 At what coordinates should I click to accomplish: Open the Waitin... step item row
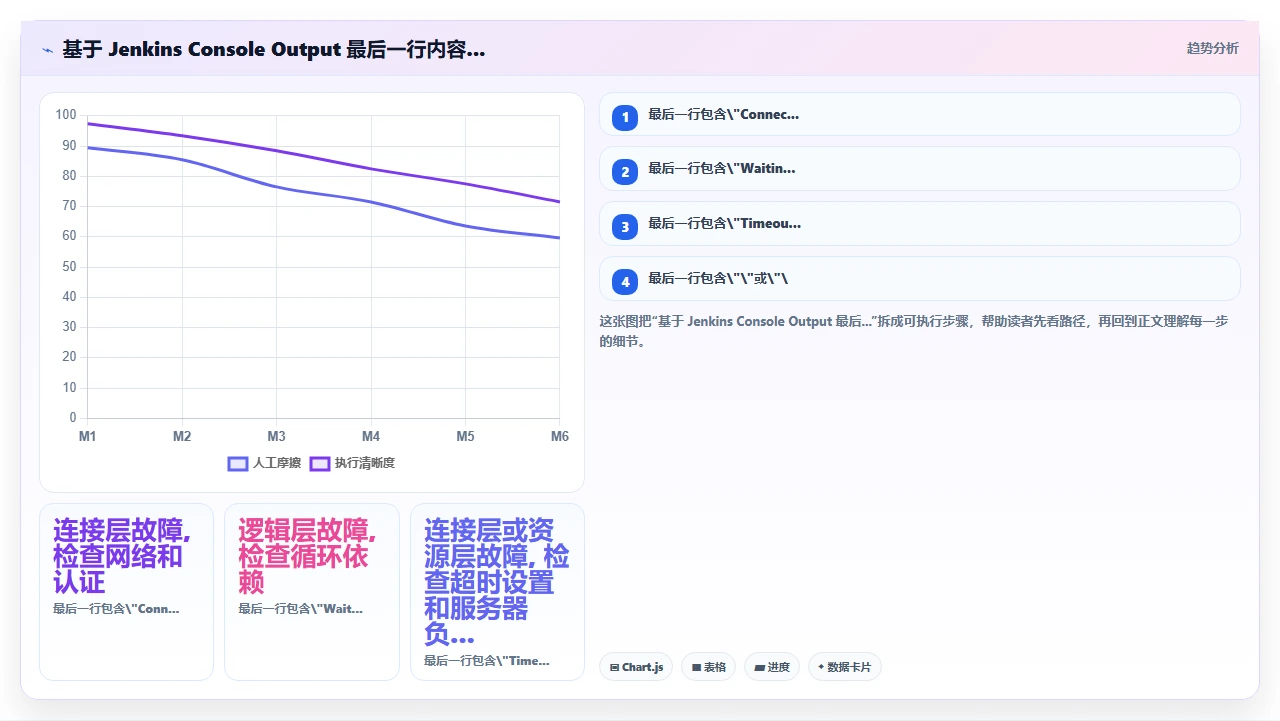(919, 169)
